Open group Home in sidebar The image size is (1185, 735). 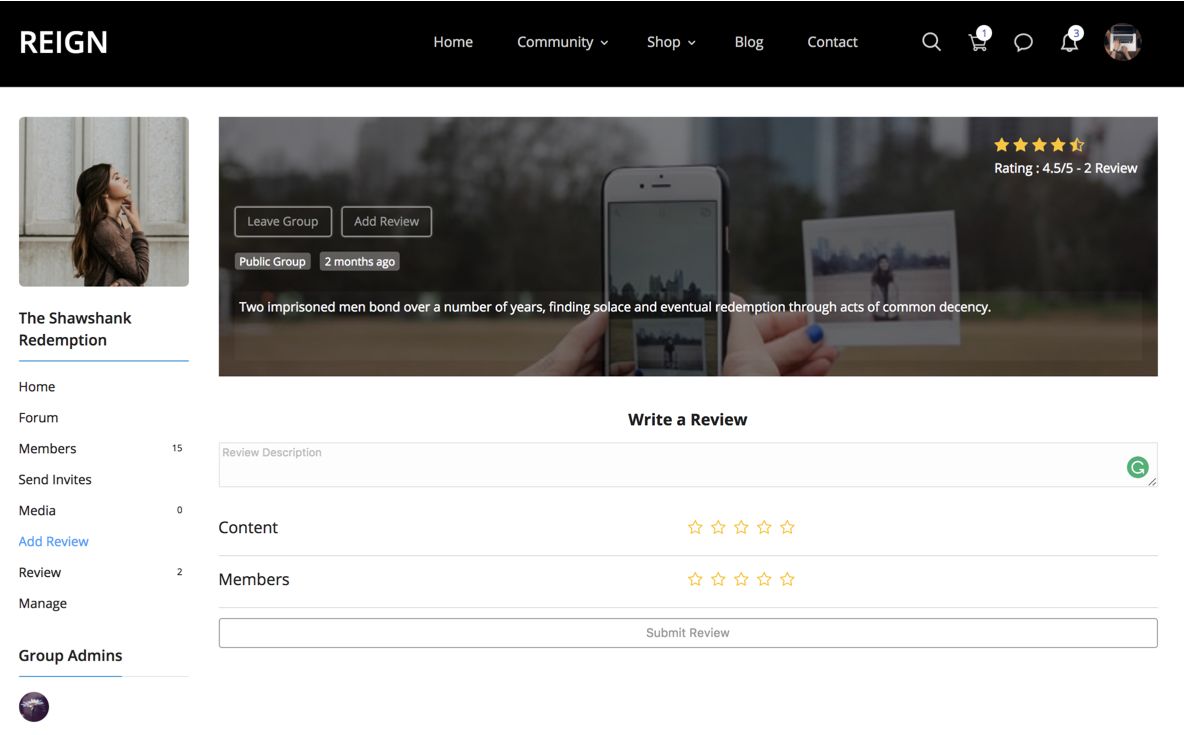click(x=37, y=387)
